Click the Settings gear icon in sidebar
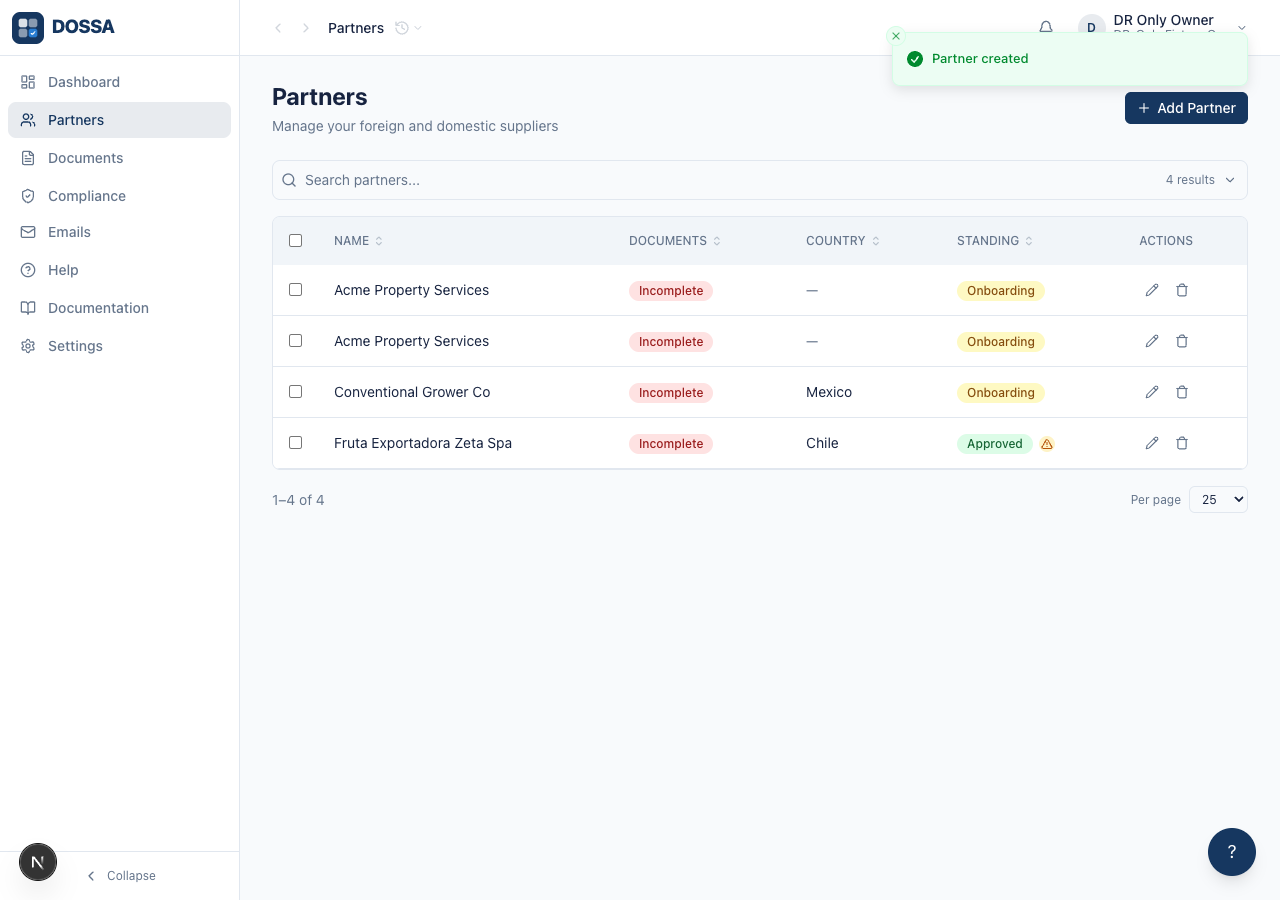Screen dimensions: 1280x900 click(x=28, y=346)
